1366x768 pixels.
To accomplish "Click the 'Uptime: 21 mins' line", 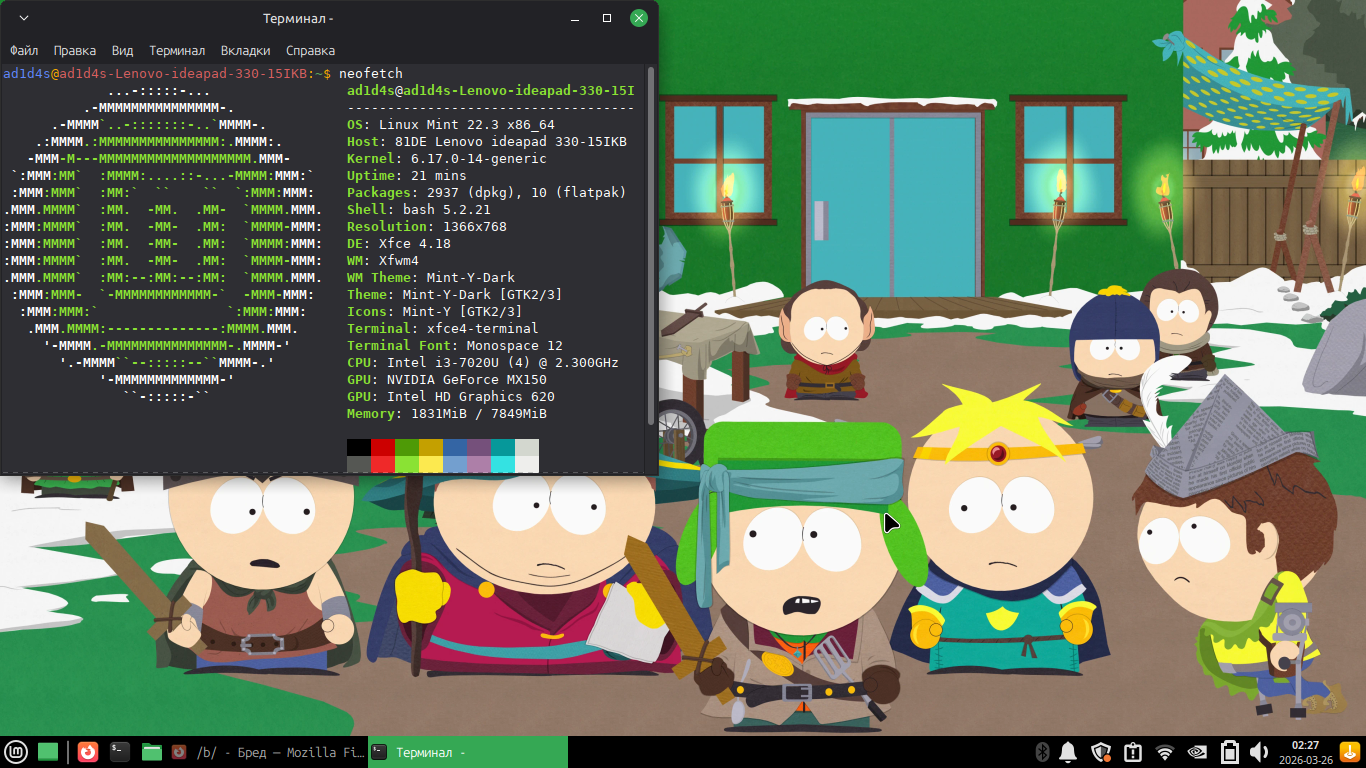I will point(407,176).
